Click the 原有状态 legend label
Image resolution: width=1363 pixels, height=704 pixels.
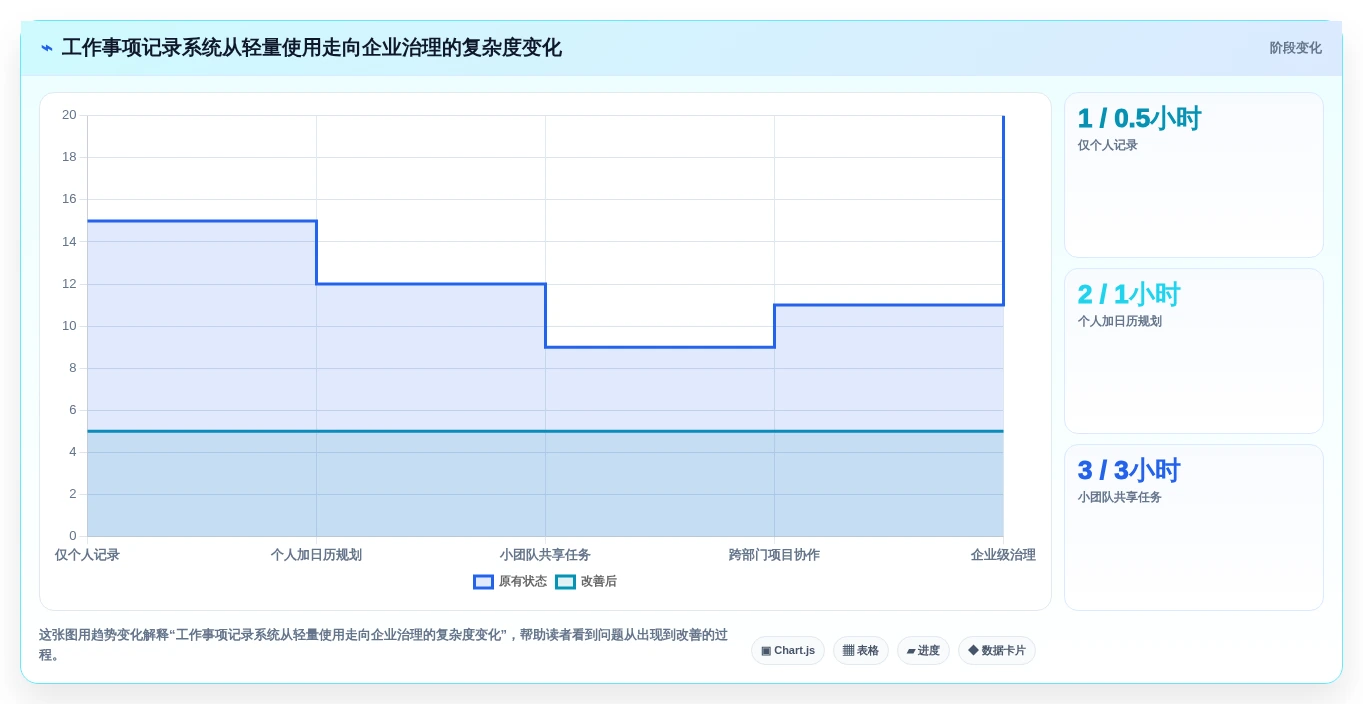(x=523, y=582)
